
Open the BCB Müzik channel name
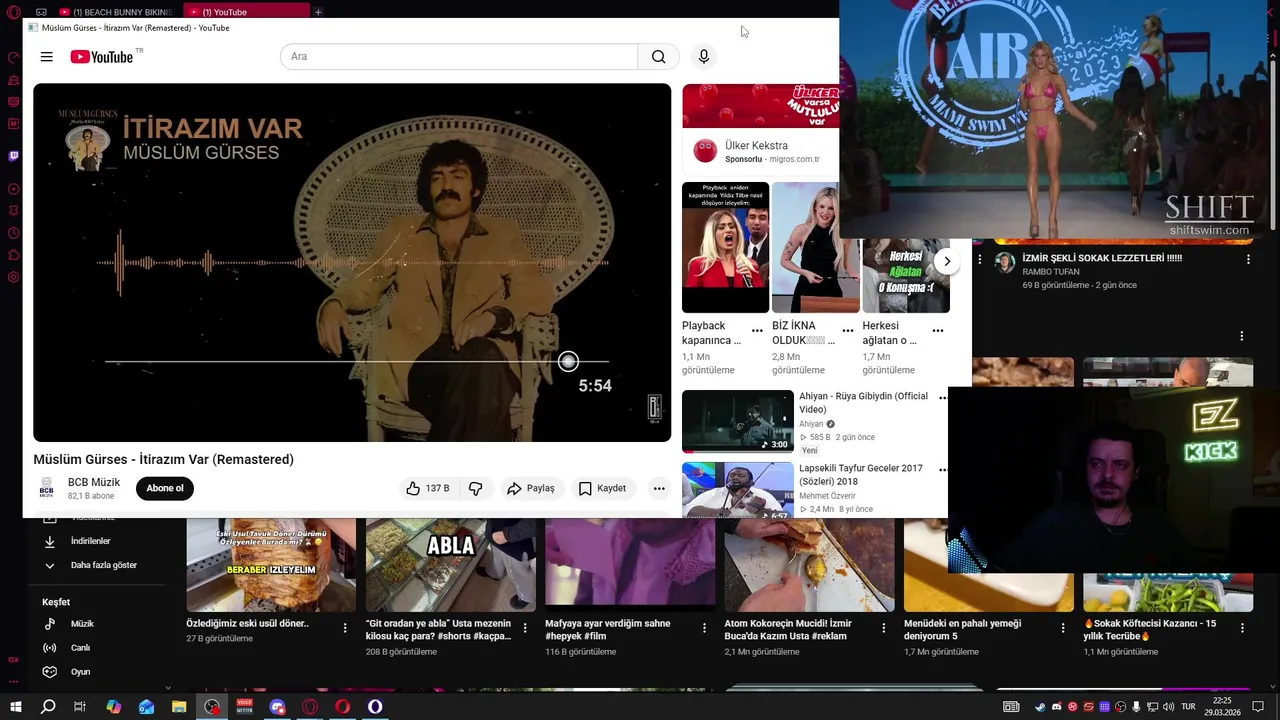tap(94, 482)
